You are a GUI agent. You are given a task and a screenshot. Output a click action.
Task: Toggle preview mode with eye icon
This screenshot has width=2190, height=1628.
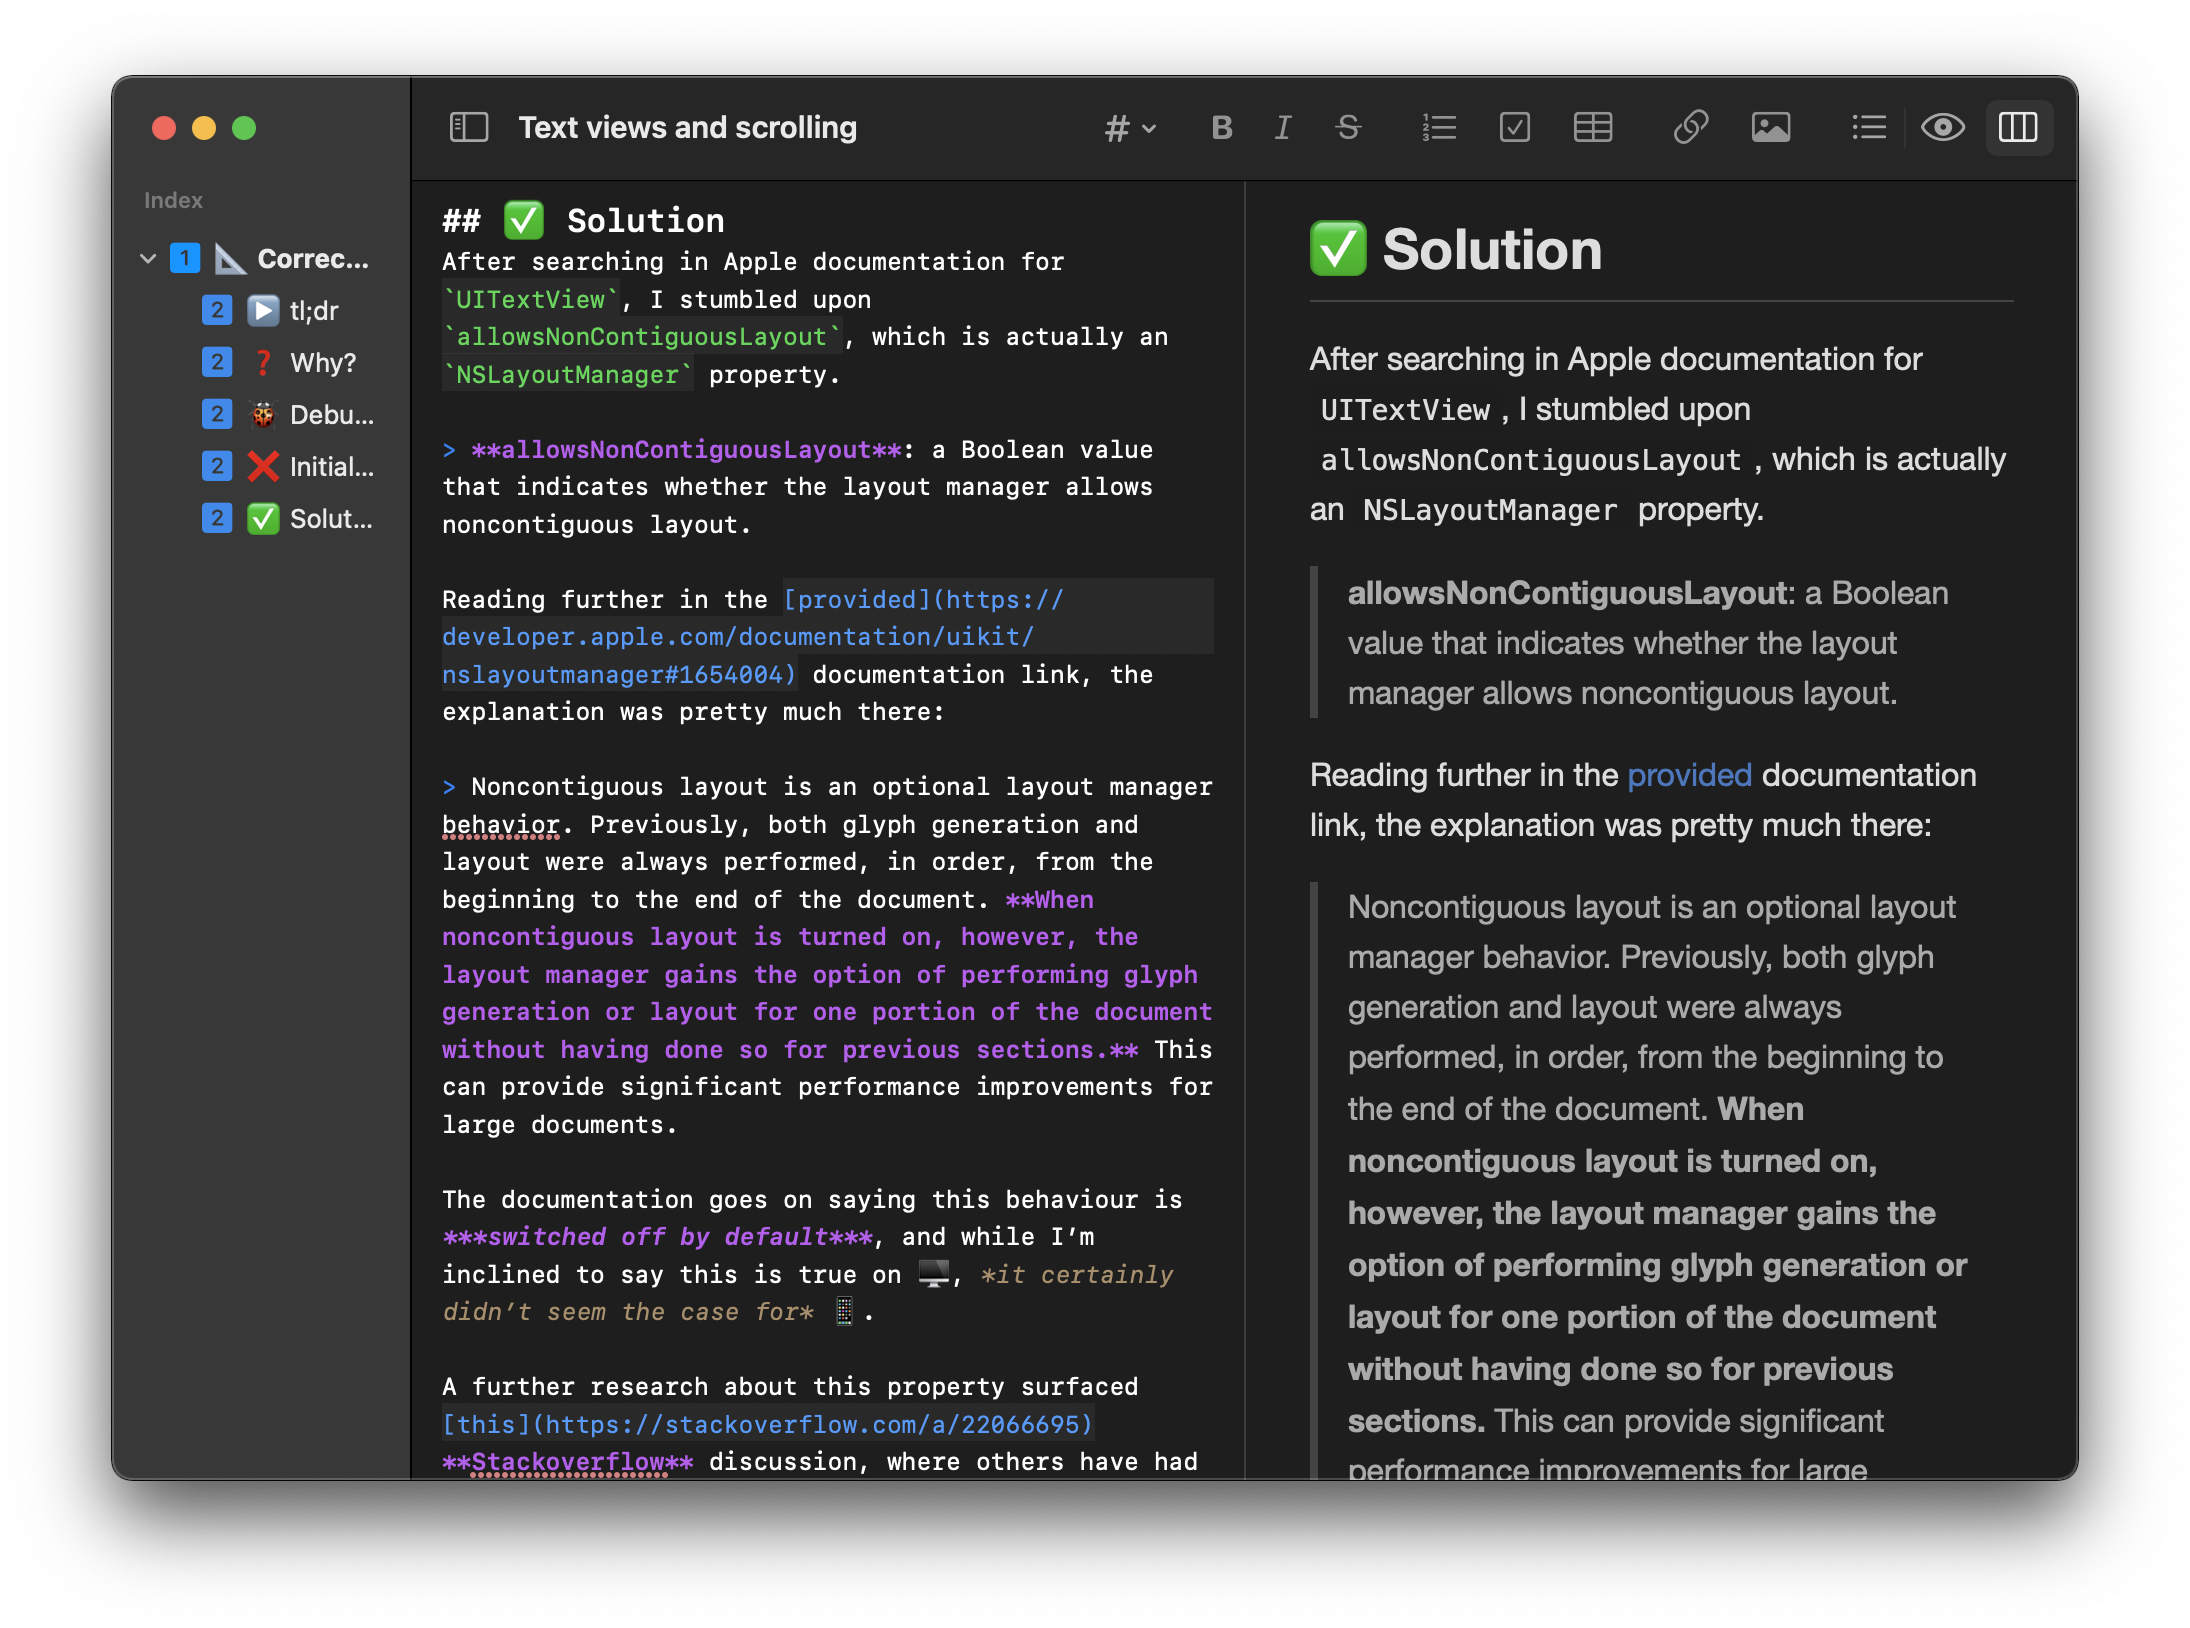[x=1942, y=127]
